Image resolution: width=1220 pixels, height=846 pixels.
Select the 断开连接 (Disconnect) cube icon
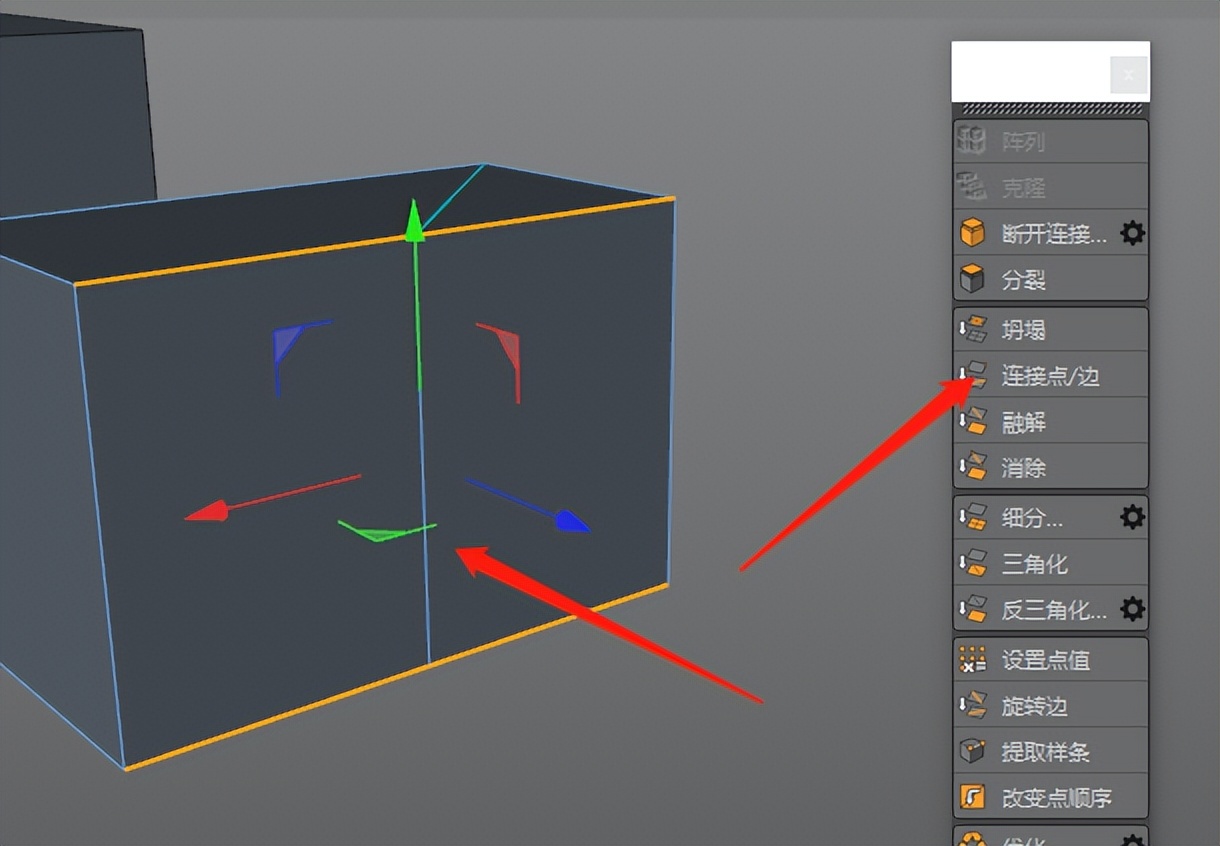pyautogui.click(x=971, y=232)
